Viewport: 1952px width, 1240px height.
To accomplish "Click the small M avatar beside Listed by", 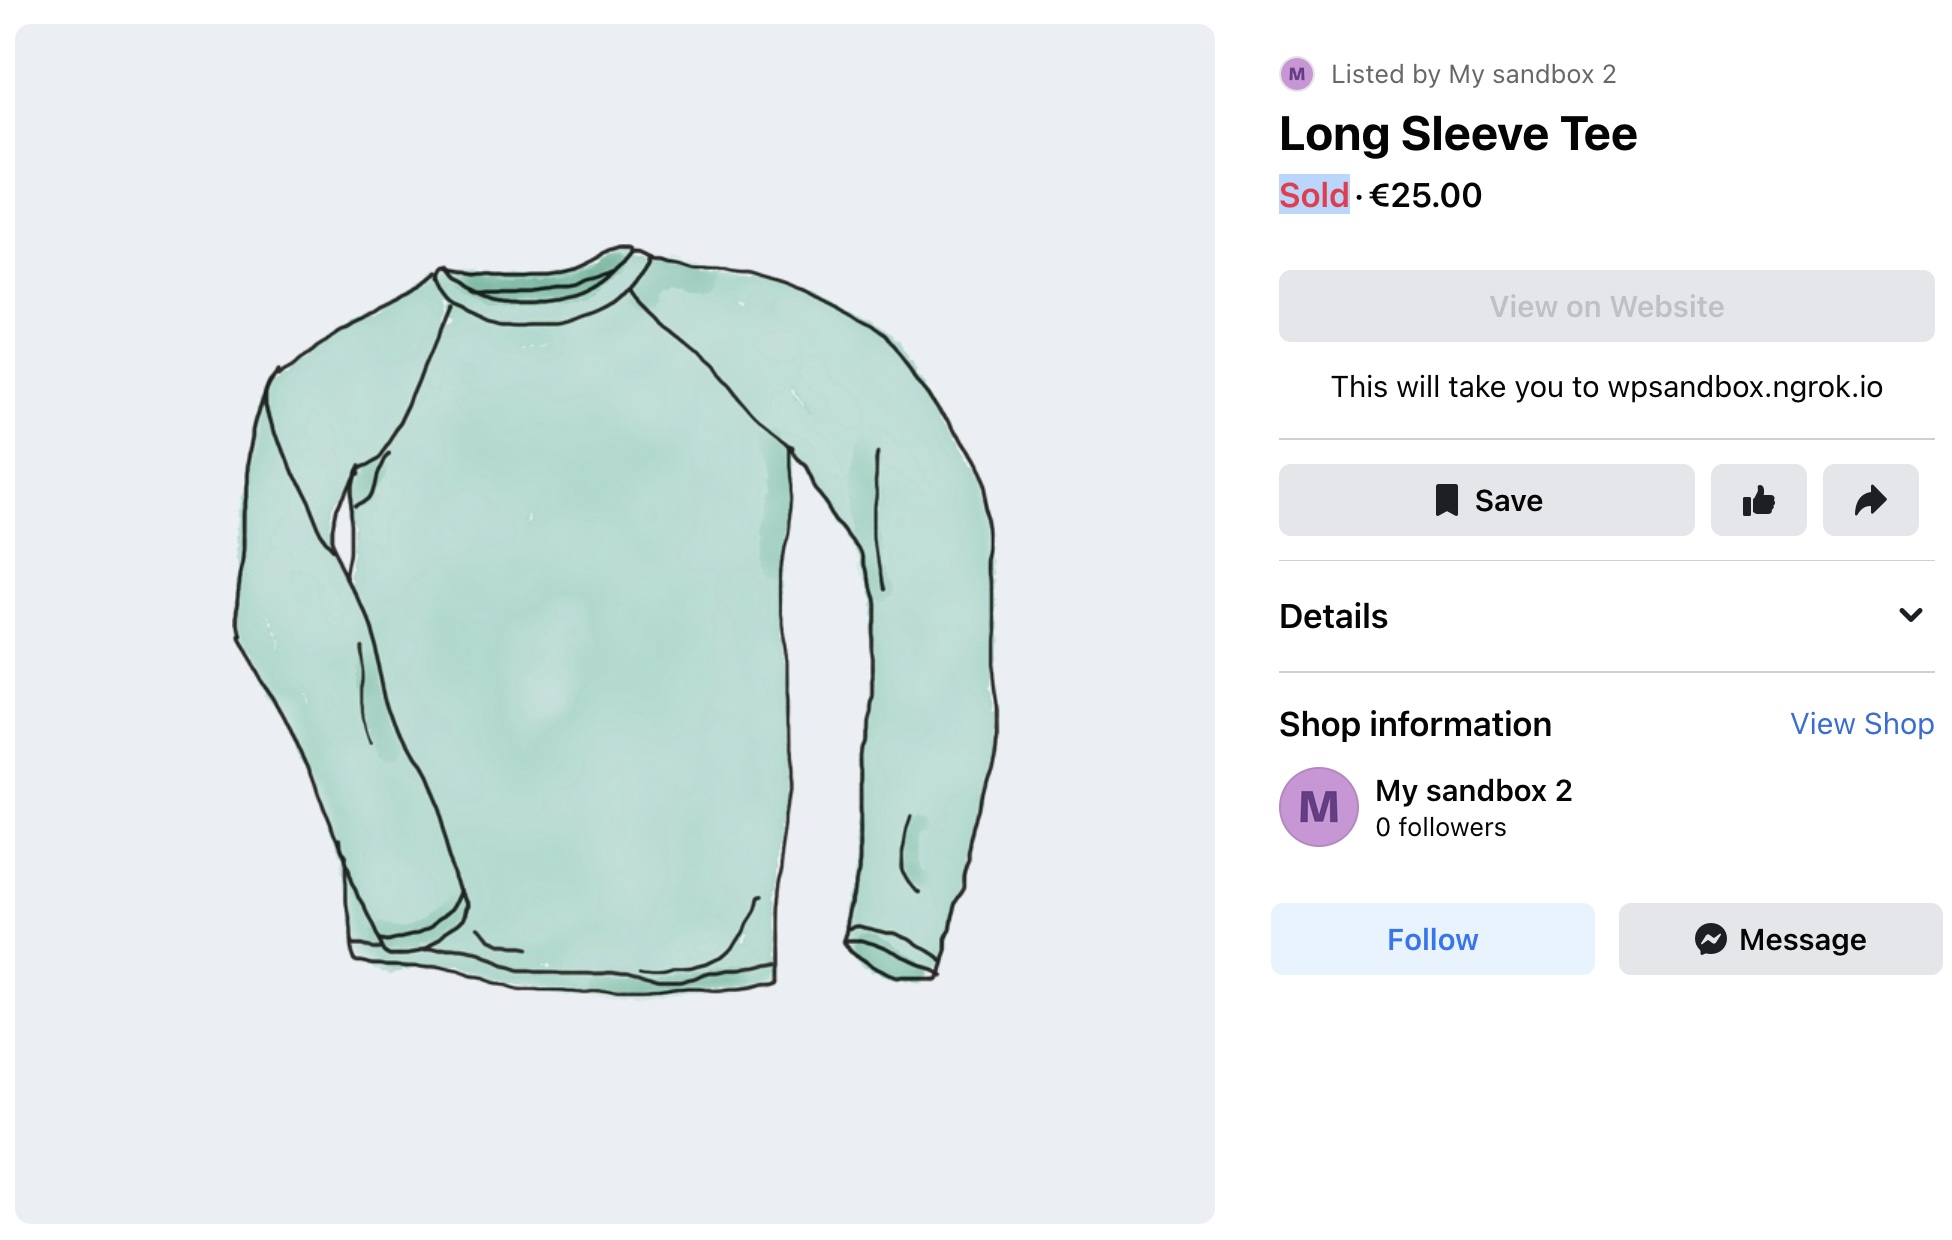I will 1297,74.
